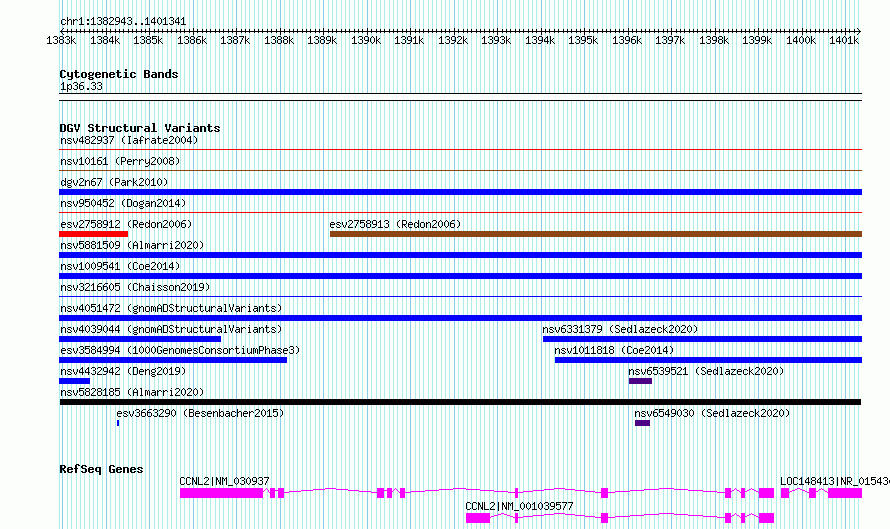Open the nsv950452 (Dogan2014) variant label

coord(123,203)
